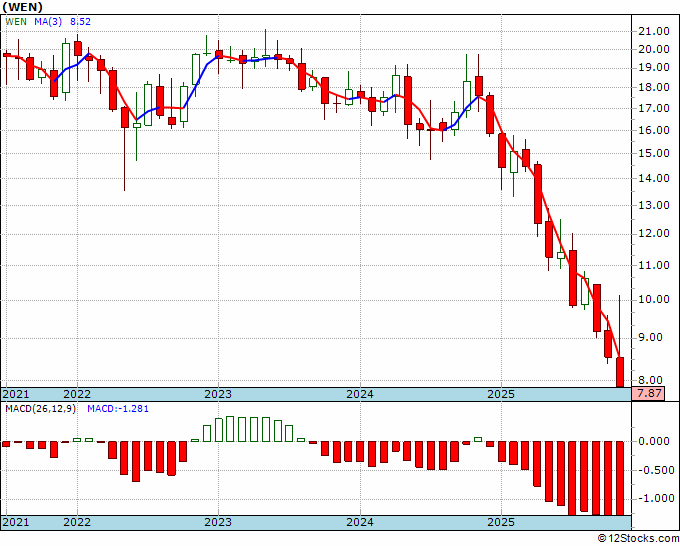This screenshot has width=680, height=546.
Task: Click the 0.000 MACD axis label
Action: [x=654, y=441]
